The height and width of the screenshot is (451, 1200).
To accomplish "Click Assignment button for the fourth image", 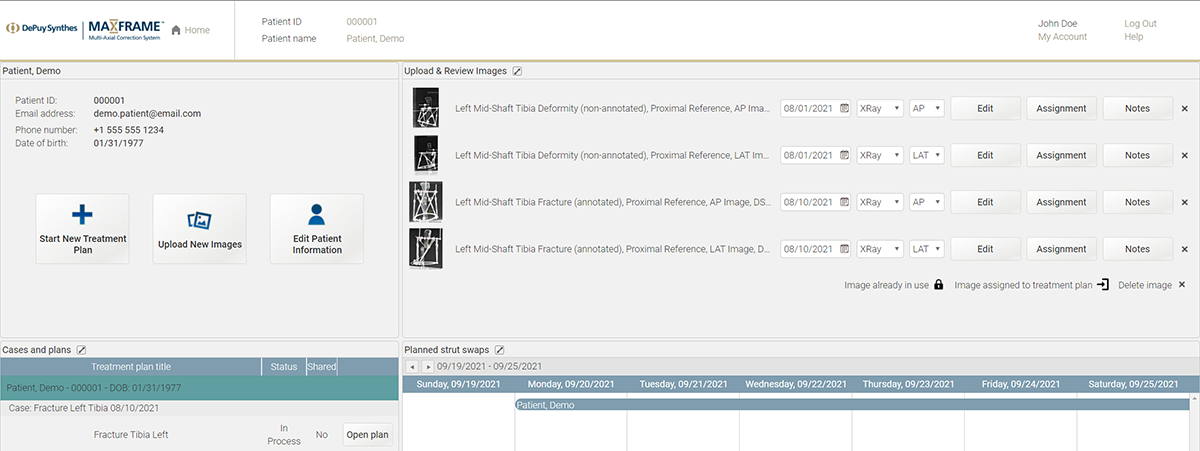I will pos(1061,249).
